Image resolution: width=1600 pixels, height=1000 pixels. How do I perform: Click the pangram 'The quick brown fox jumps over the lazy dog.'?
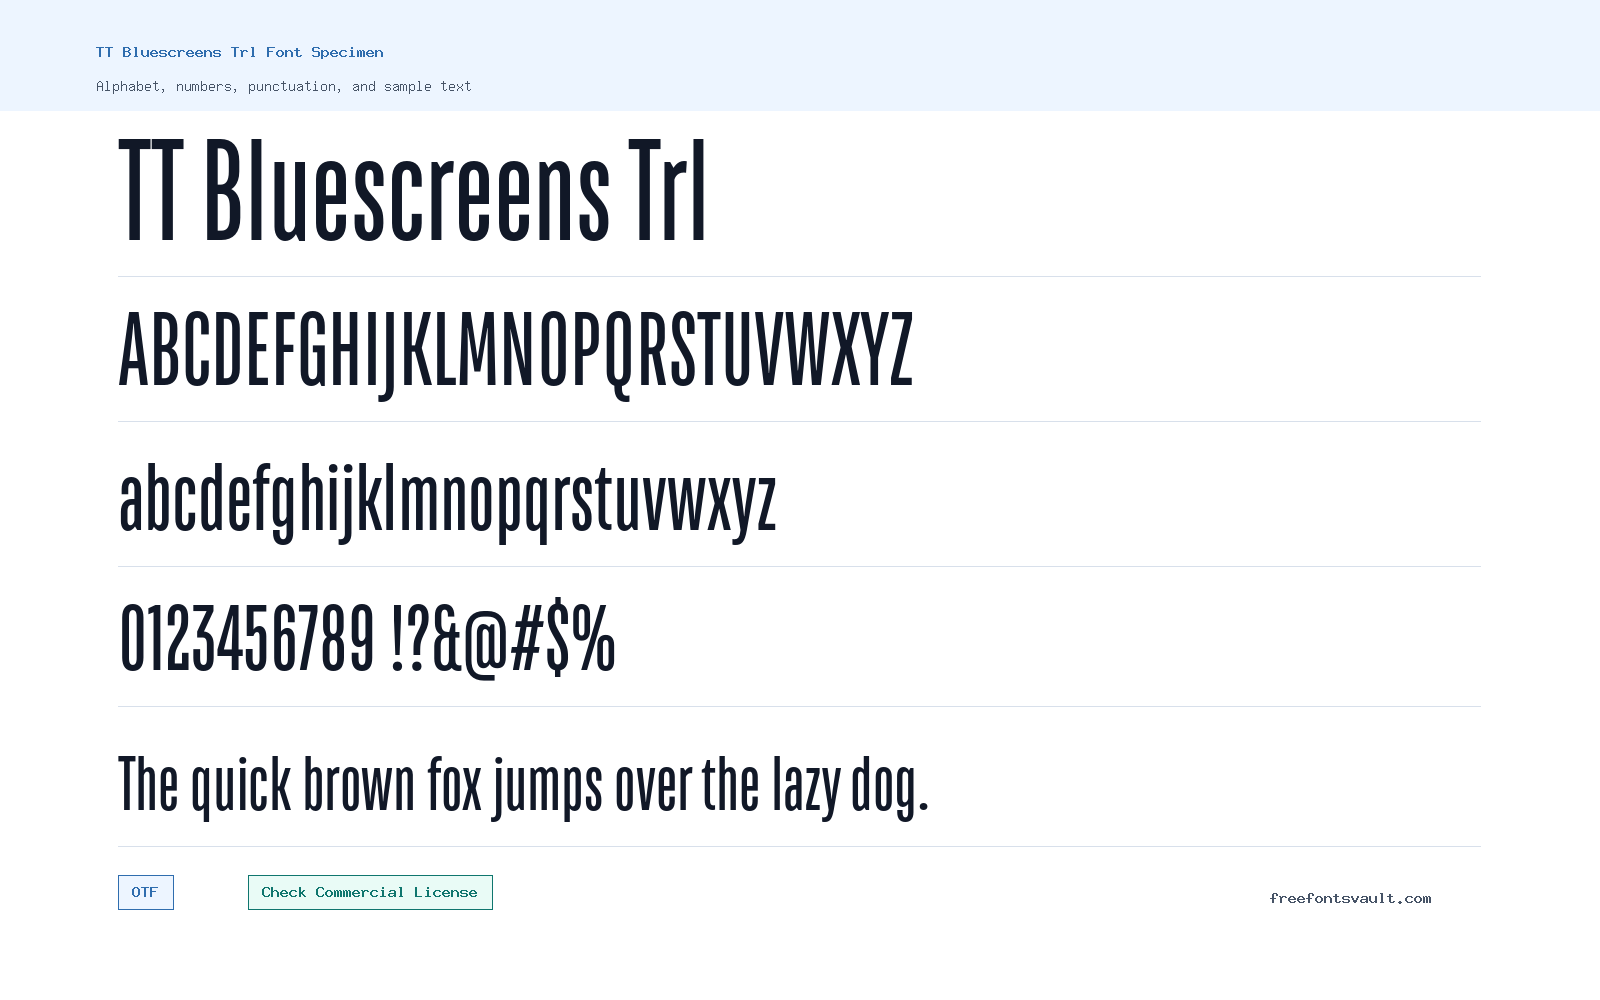pyautogui.click(x=524, y=787)
